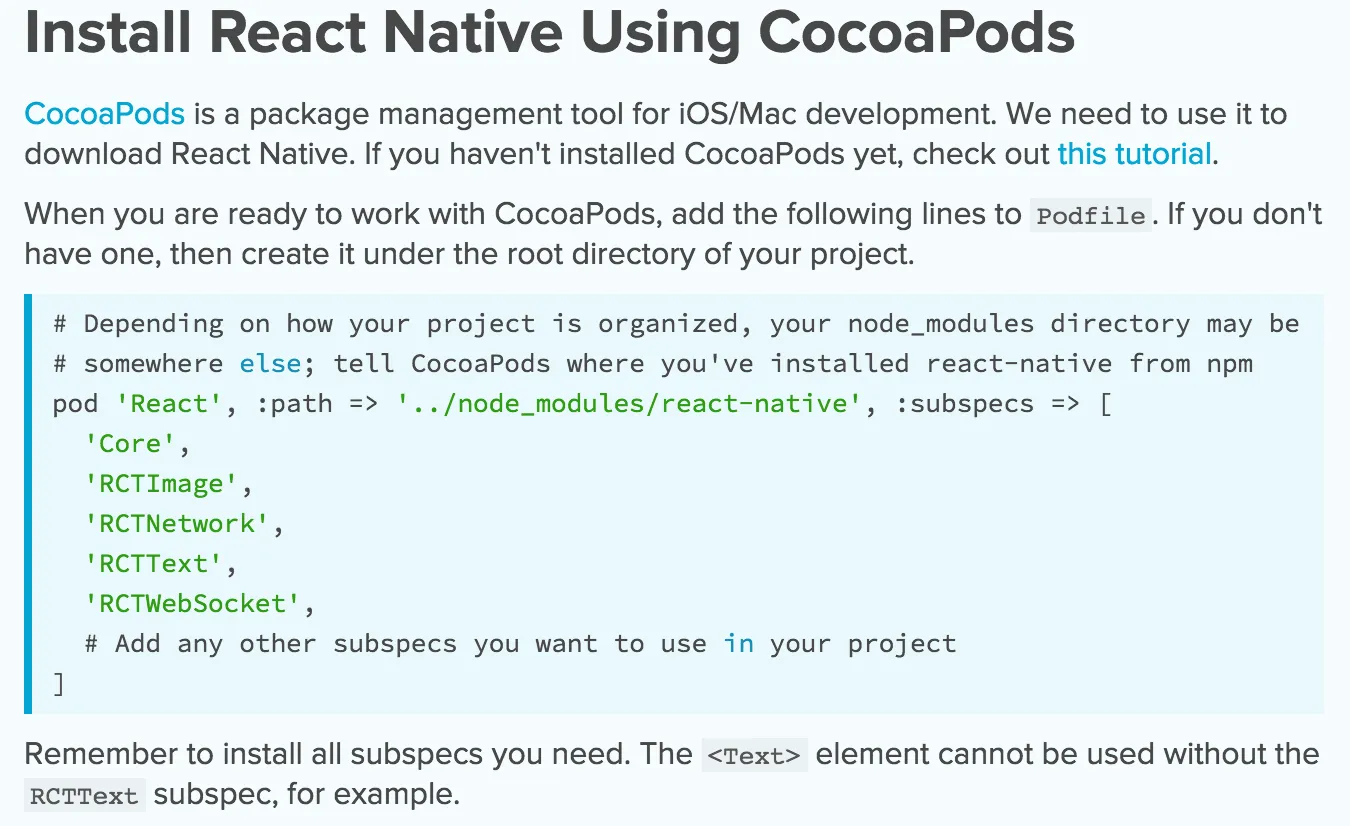Click the 'Add any other subspecs' comment line
This screenshot has width=1350, height=826.
(x=520, y=644)
